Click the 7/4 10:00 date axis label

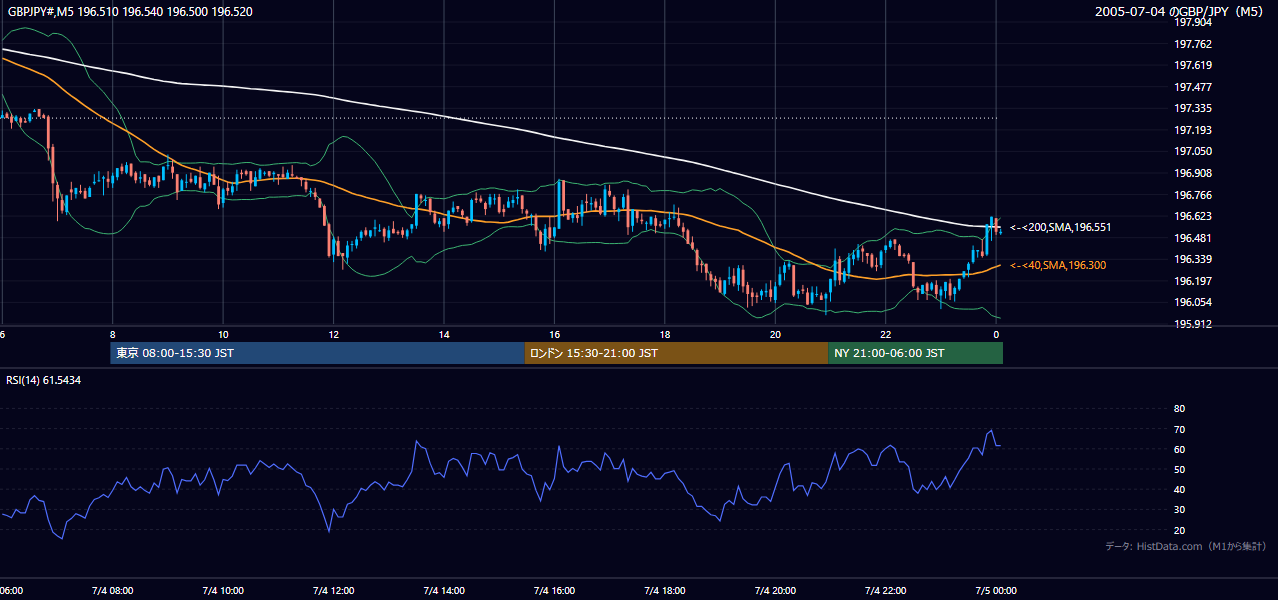222,590
